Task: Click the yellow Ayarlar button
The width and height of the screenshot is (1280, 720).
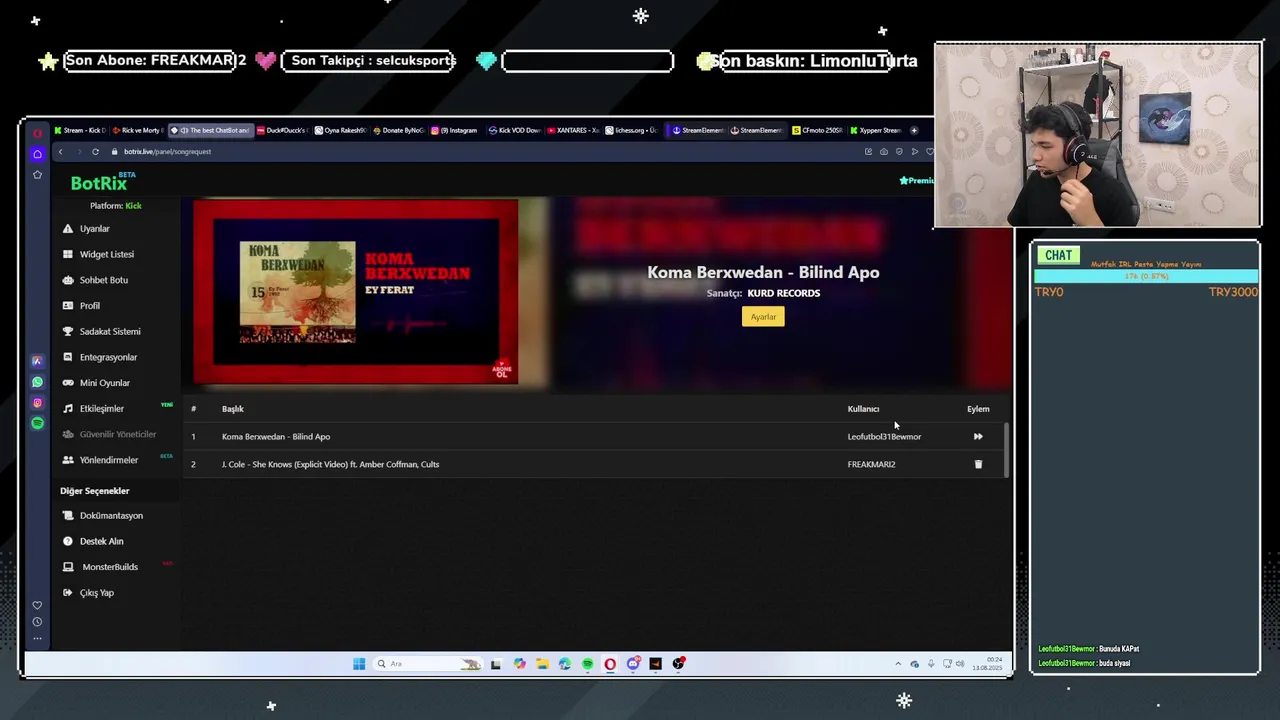Action: point(763,316)
